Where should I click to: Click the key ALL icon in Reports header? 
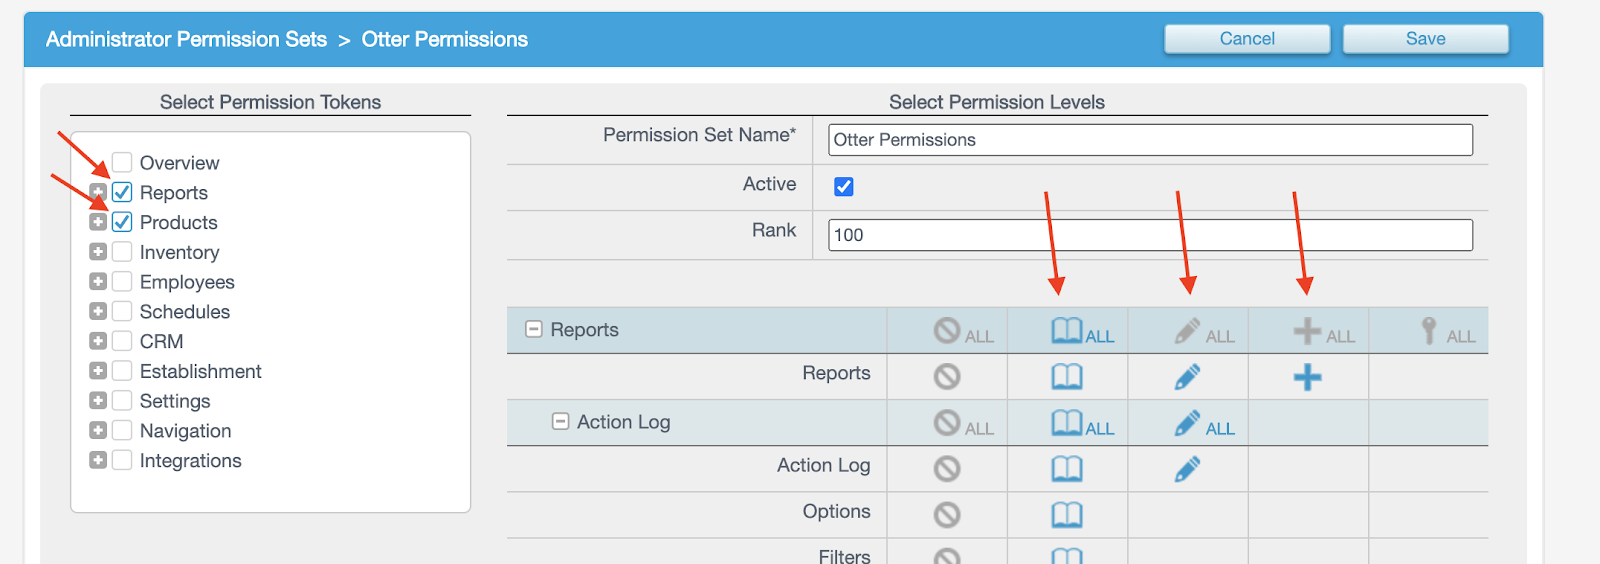coord(1446,331)
